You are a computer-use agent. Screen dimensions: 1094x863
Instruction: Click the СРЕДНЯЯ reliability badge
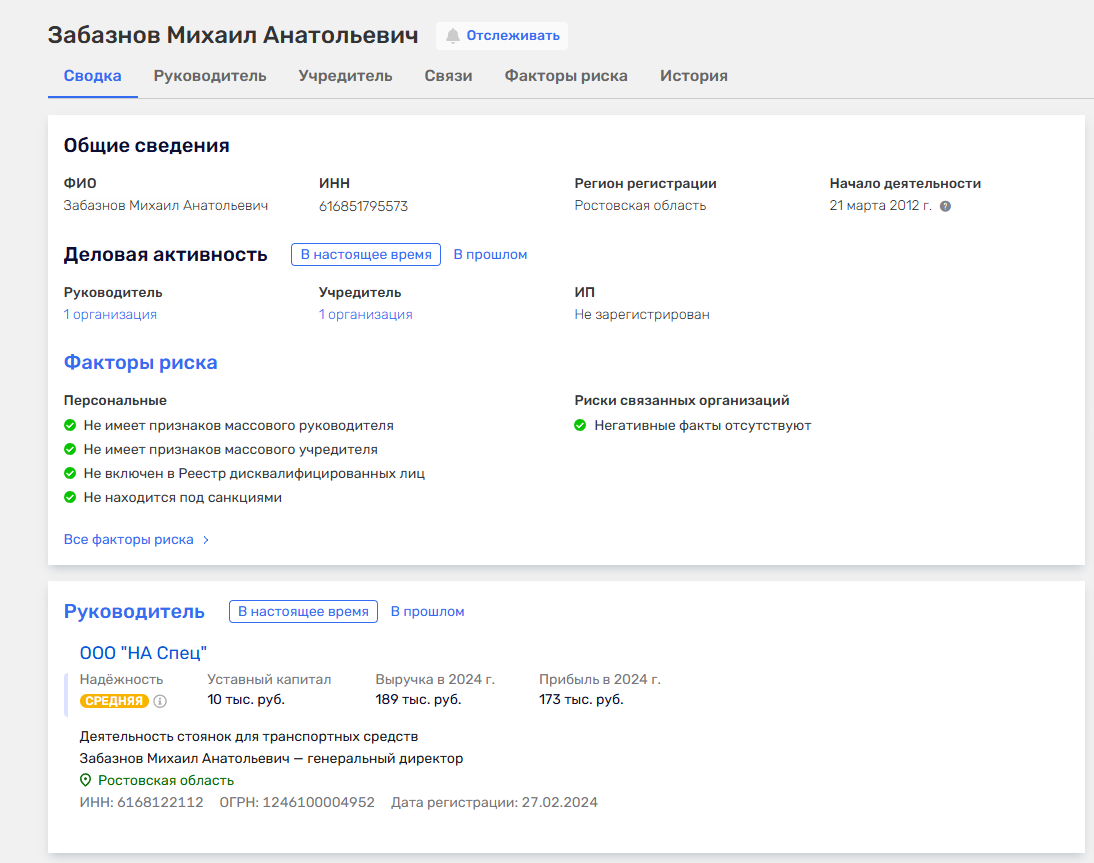point(114,701)
